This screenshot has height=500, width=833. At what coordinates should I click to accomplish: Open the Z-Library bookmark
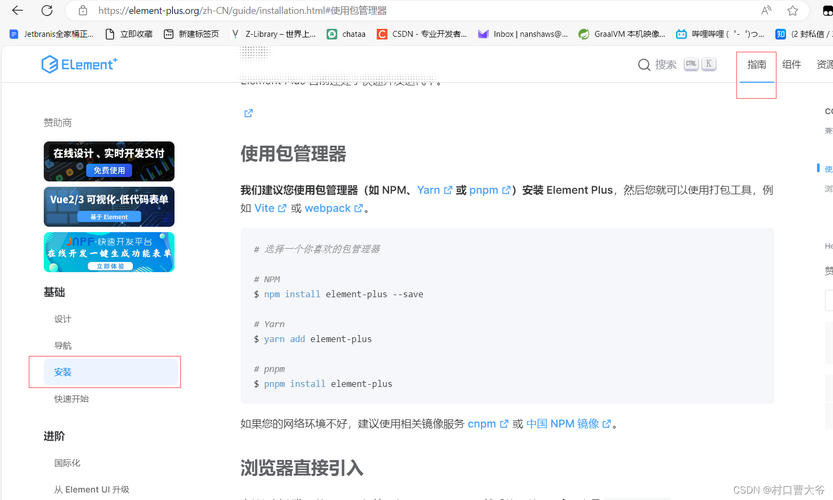click(x=273, y=34)
